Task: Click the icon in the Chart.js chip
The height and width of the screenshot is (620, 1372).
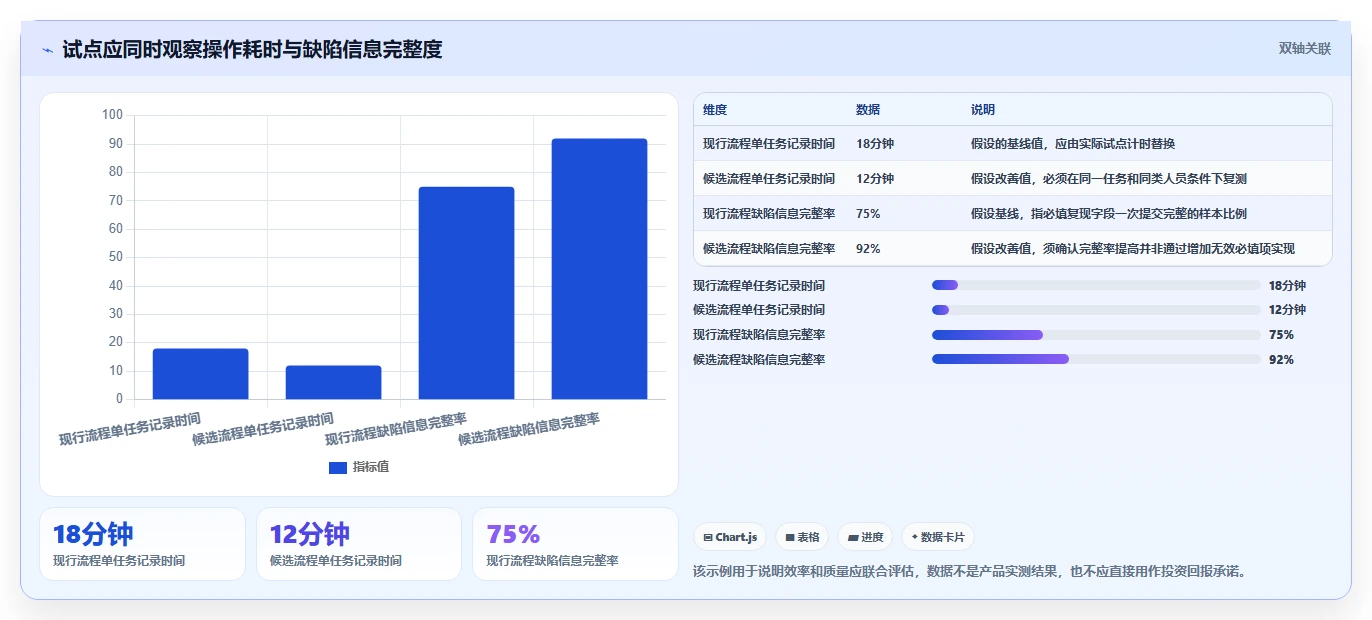Action: pos(708,538)
